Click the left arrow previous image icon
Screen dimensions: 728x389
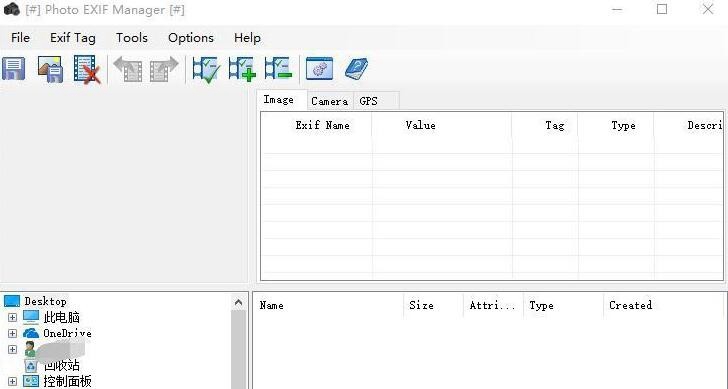(x=128, y=69)
